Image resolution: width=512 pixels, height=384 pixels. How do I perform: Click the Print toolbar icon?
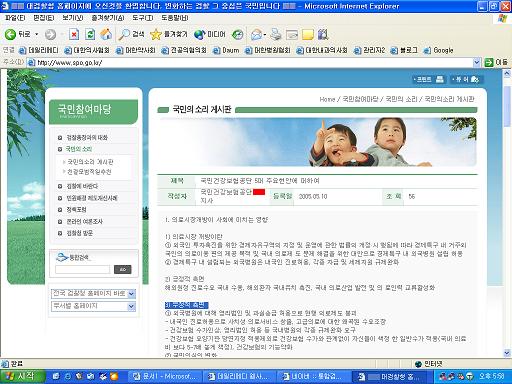276,34
